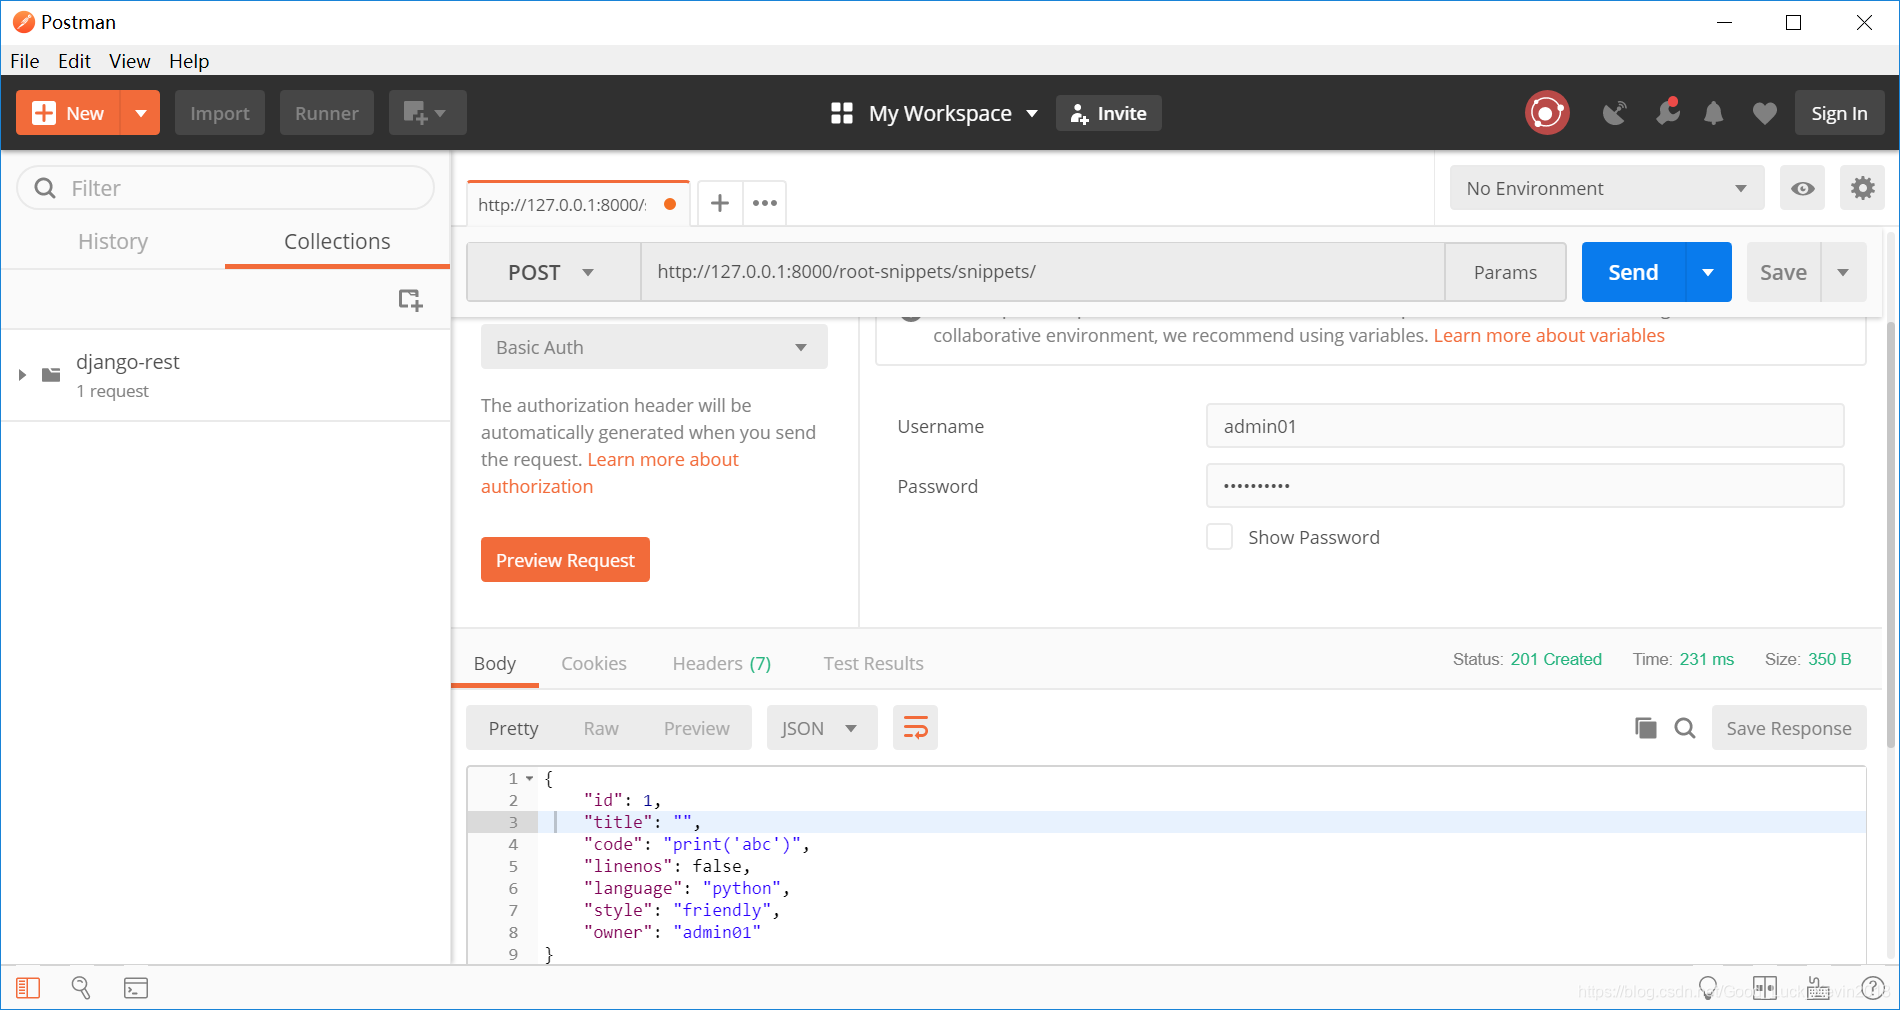This screenshot has height=1010, width=1900.
Task: Click the django-rest folder icon
Action: pos(51,375)
